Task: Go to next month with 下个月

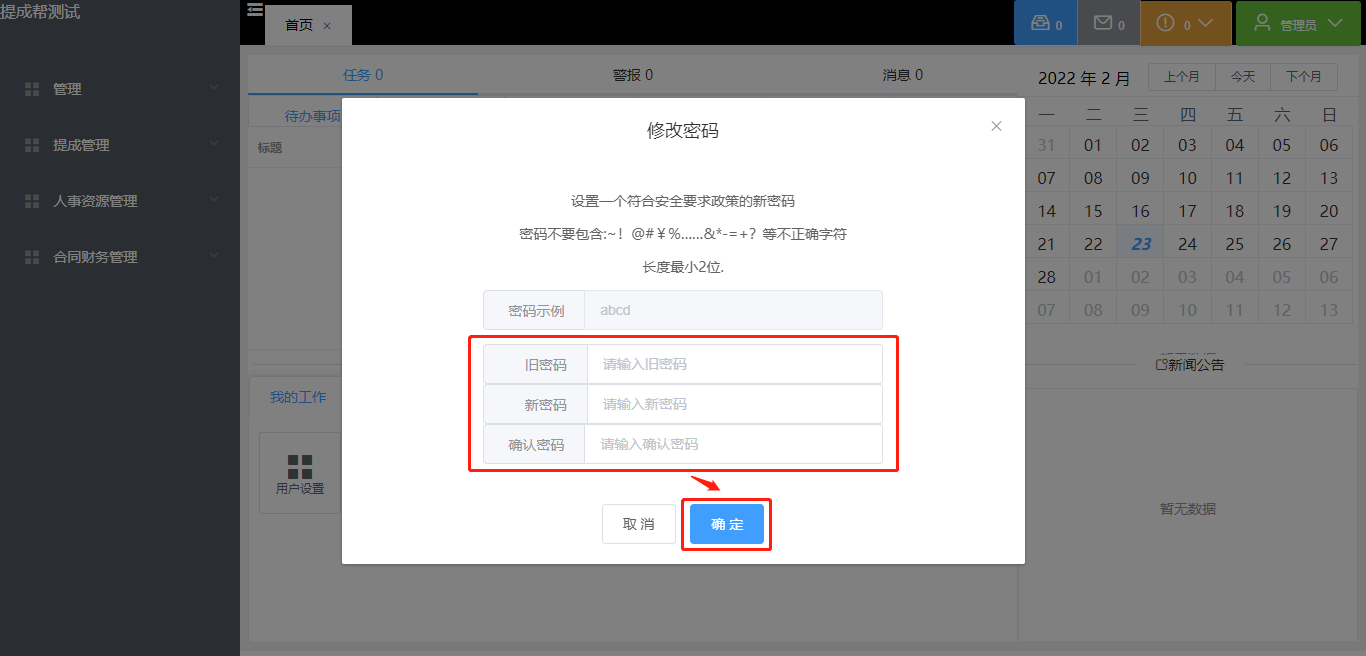Action: click(1304, 77)
